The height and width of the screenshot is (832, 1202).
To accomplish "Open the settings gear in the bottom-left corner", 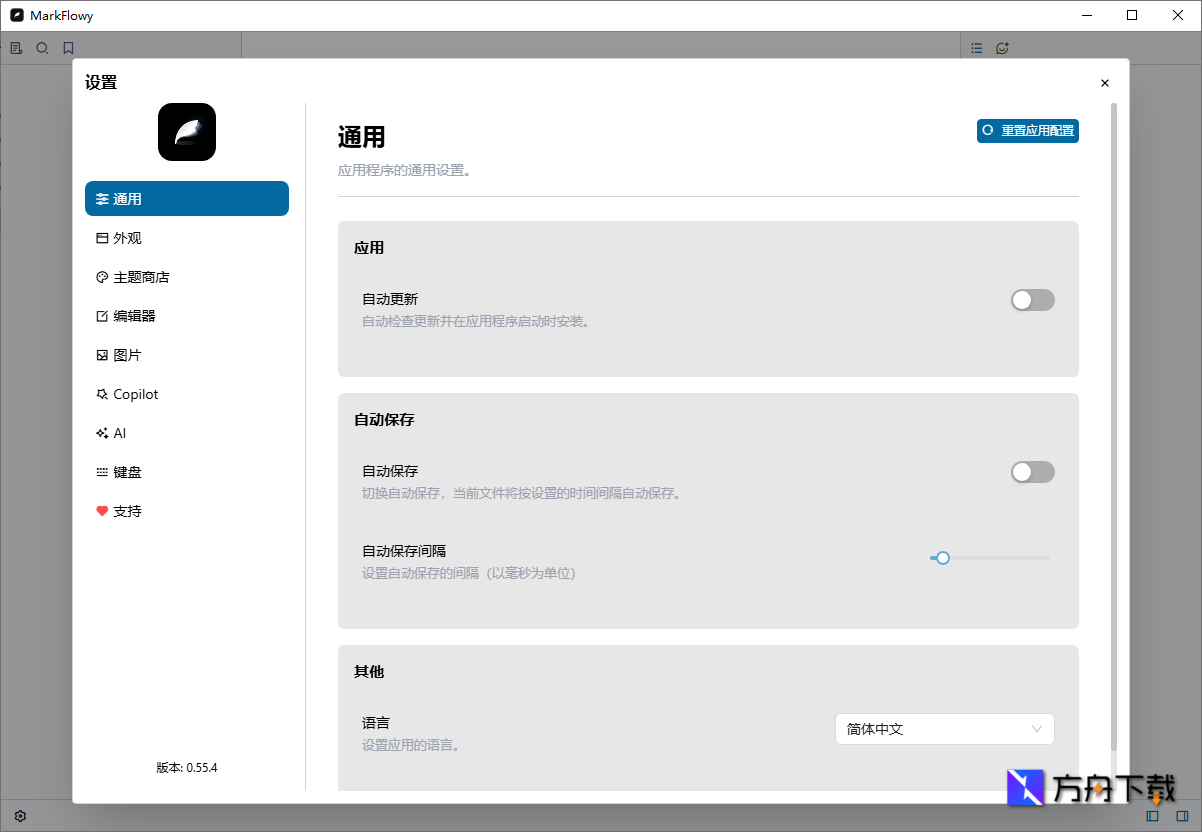I will [20, 816].
